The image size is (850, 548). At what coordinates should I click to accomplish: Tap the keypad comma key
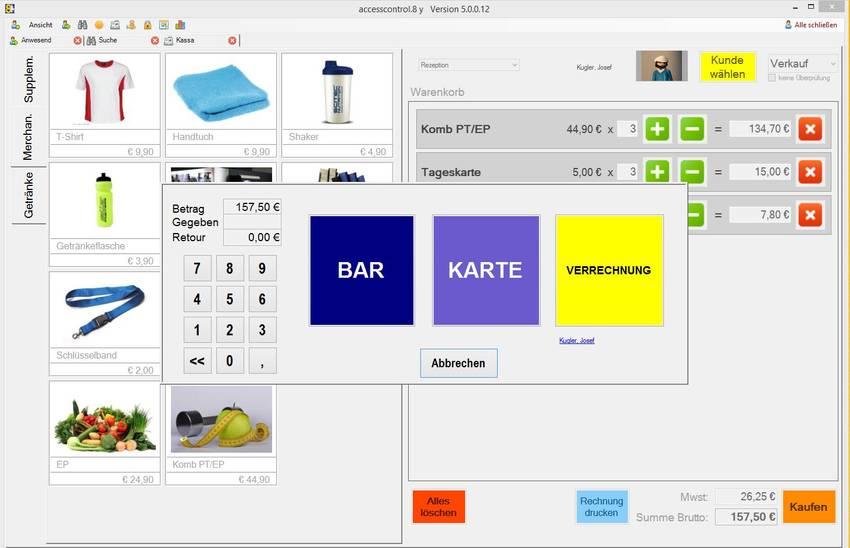[x=262, y=361]
